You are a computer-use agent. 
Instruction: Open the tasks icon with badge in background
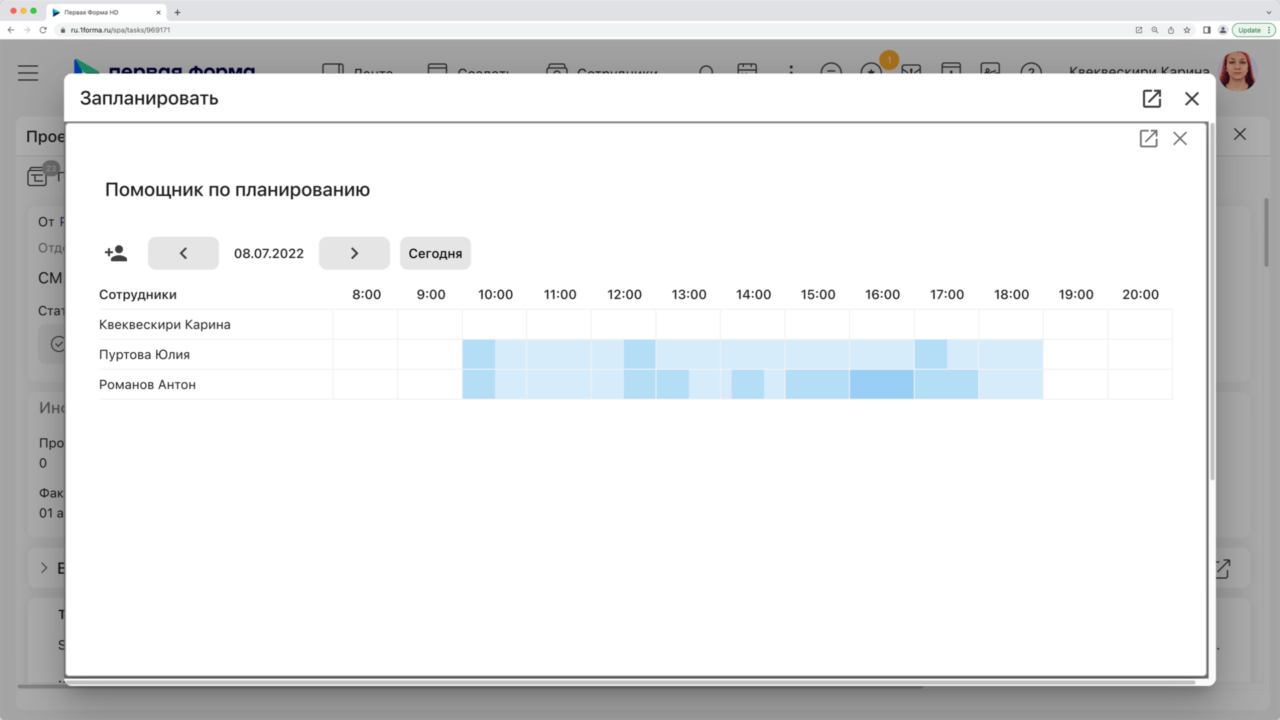pos(39,176)
